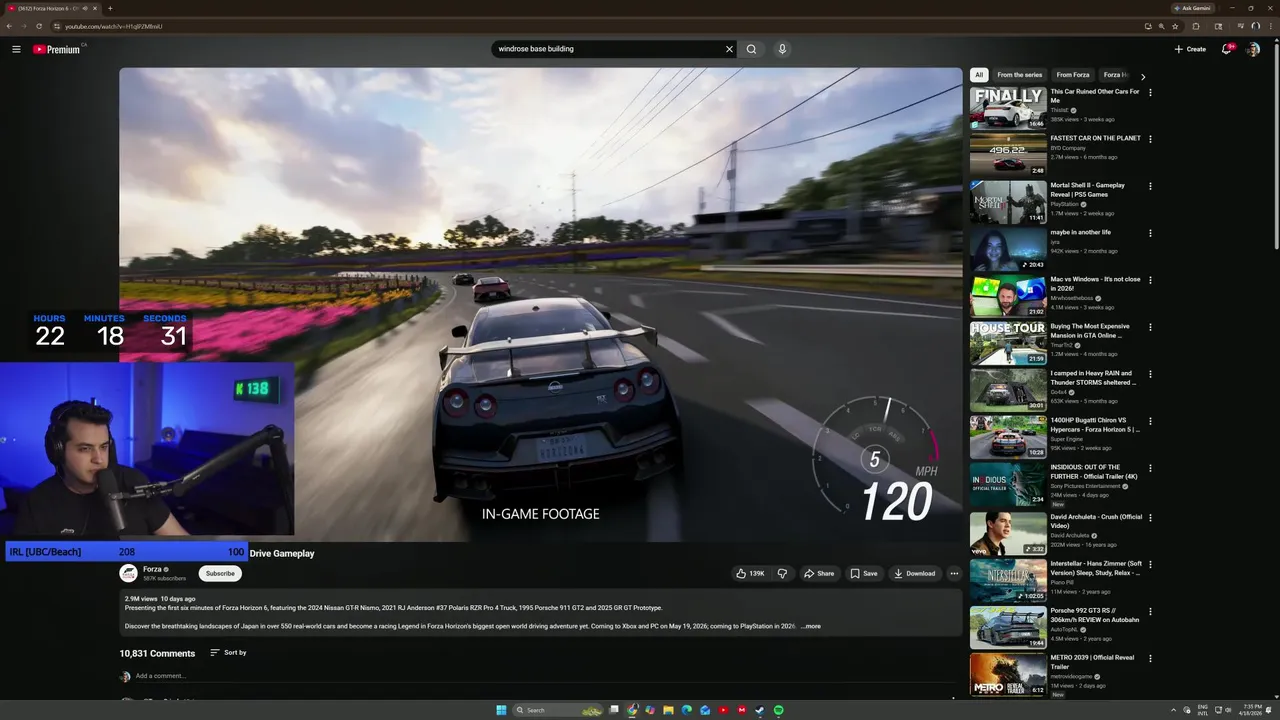
Task: Play 'Mortal Shell II' gameplay thumbnail
Action: click(x=1008, y=202)
